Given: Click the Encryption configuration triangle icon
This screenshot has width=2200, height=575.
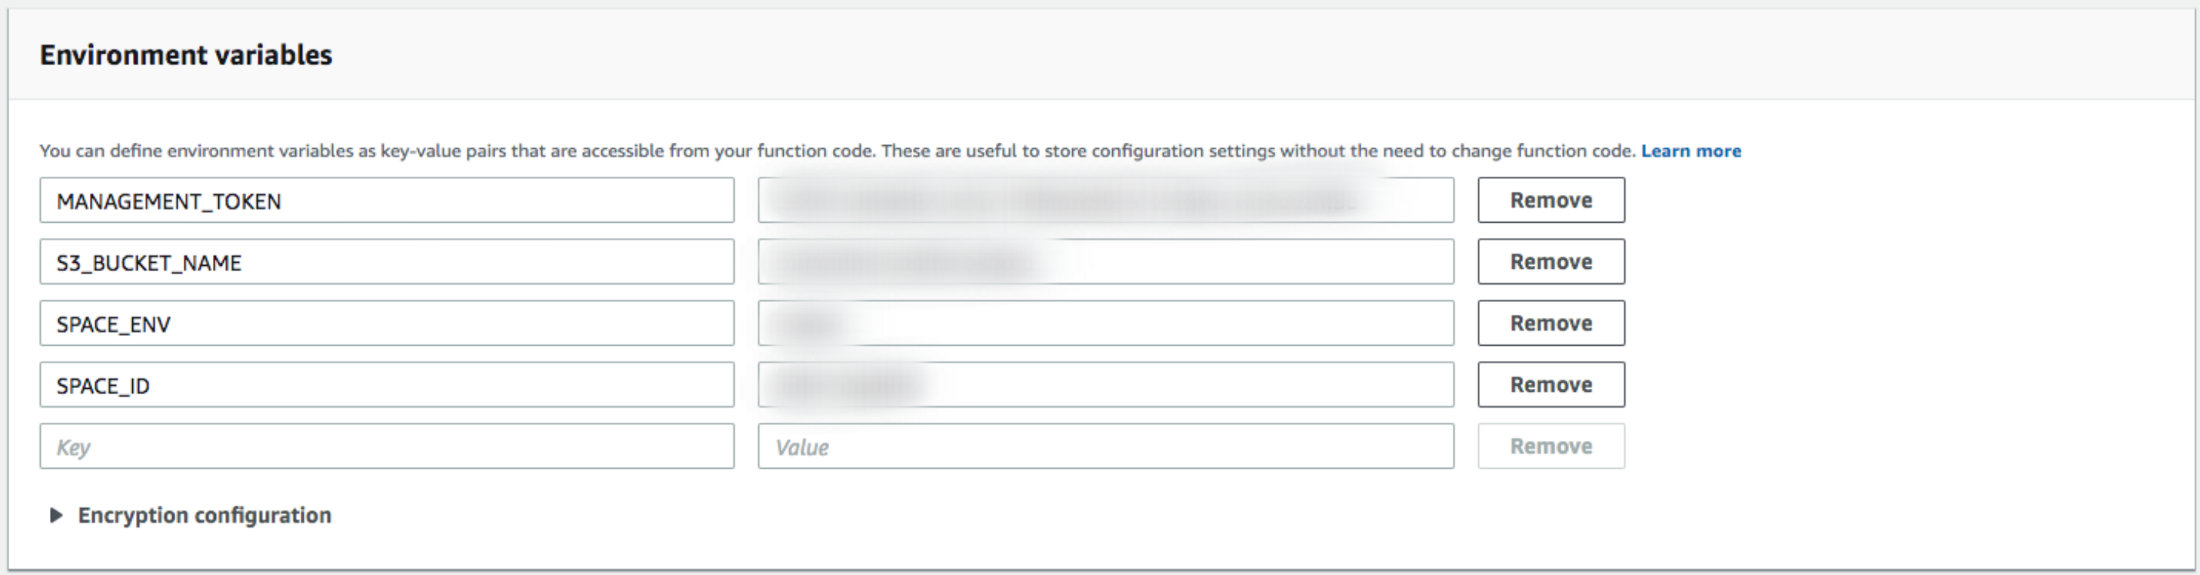Looking at the screenshot, I should coord(56,515).
